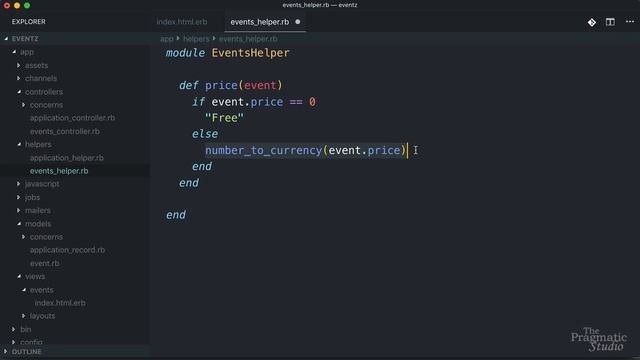The width and height of the screenshot is (640, 360).
Task: Select events_helper.rb in the explorer
Action: click(x=59, y=171)
